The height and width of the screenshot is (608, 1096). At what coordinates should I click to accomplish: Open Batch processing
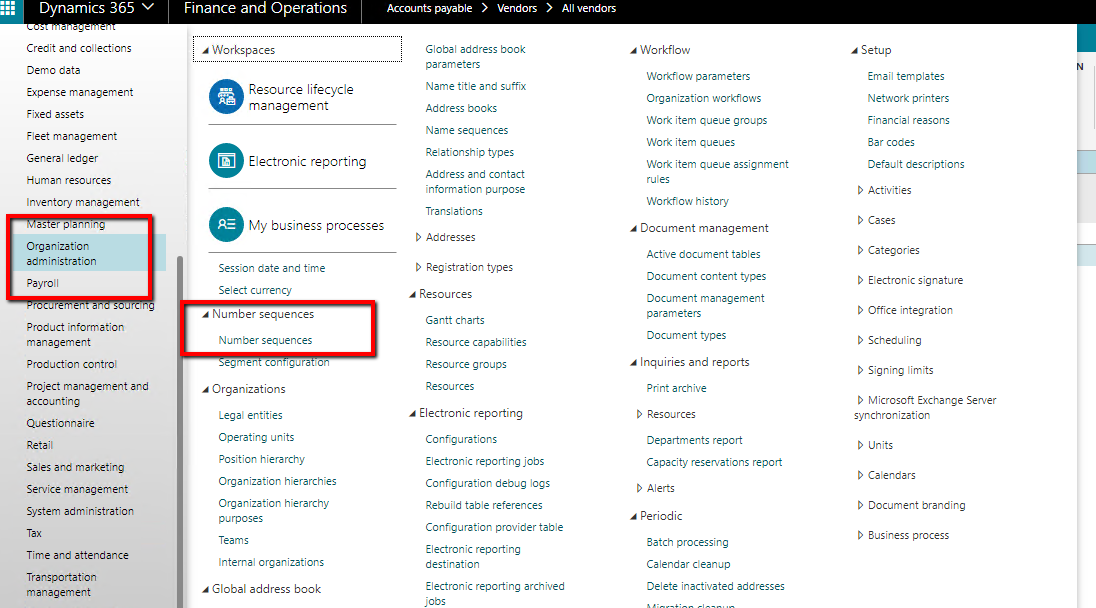pos(688,542)
